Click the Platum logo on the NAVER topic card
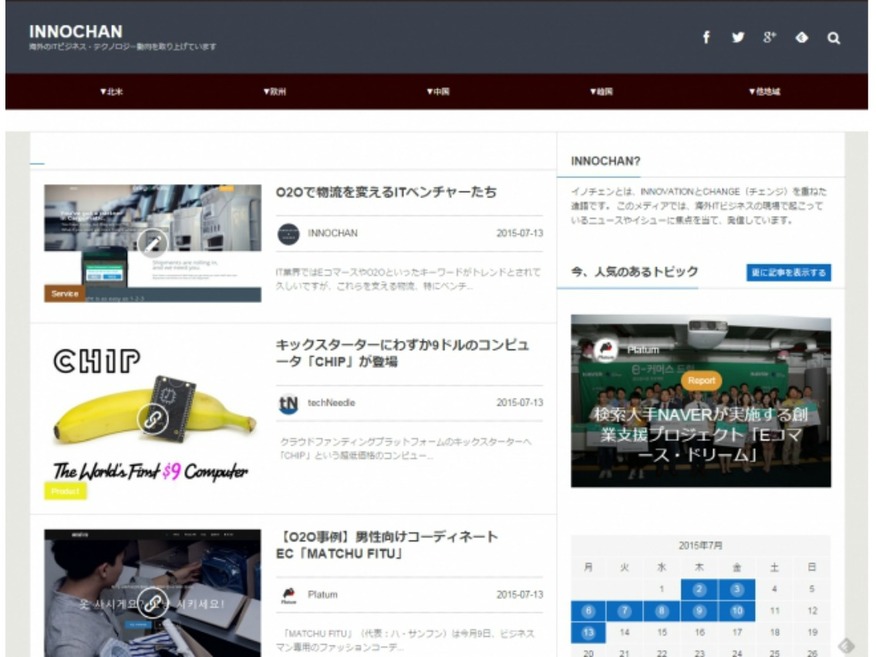This screenshot has width=876, height=657. pos(606,350)
